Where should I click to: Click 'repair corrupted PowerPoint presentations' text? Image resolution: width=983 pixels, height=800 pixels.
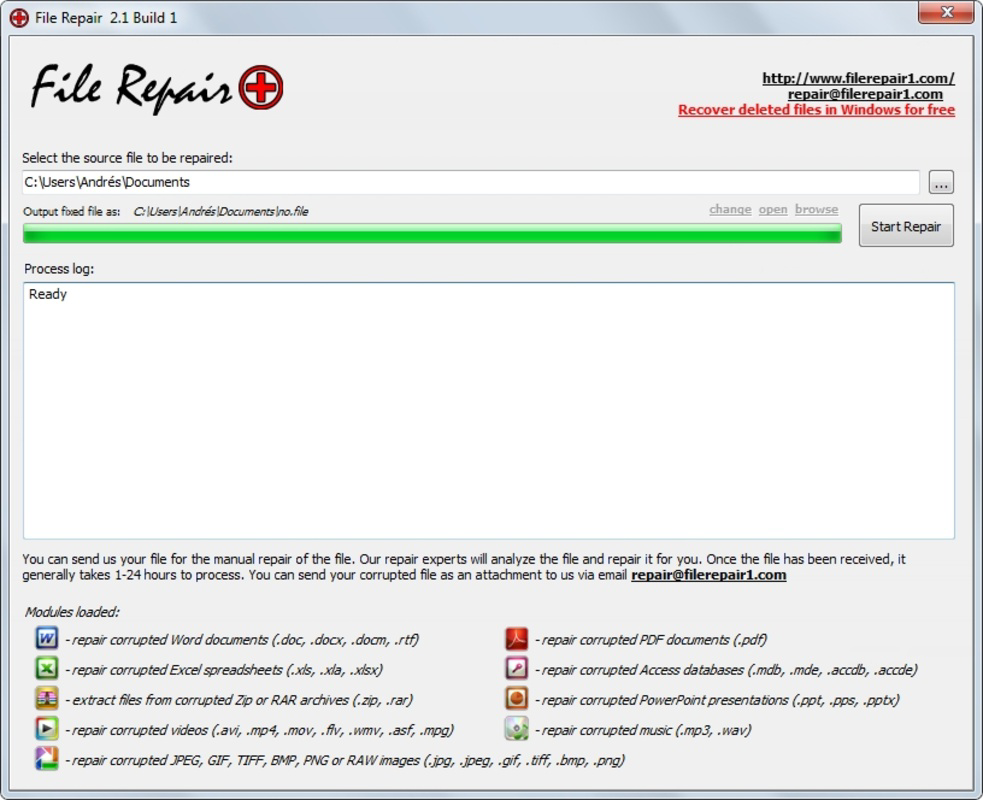[x=717, y=700]
